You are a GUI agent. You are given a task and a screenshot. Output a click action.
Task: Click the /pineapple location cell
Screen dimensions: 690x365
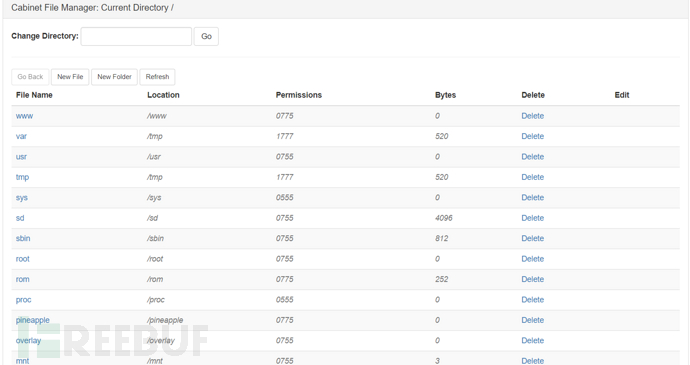coord(165,320)
